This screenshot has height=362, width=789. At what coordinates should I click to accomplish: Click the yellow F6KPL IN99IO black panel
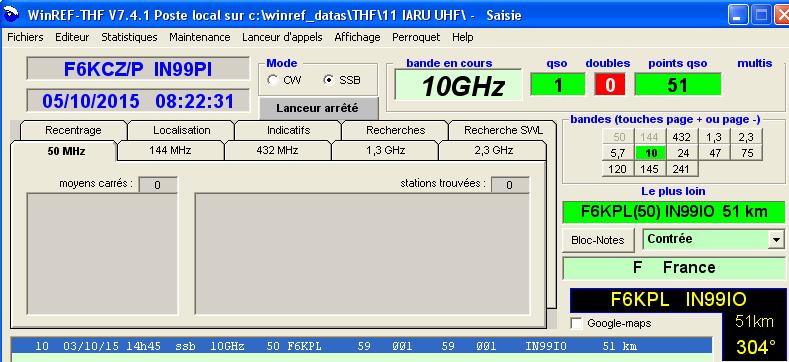point(678,300)
